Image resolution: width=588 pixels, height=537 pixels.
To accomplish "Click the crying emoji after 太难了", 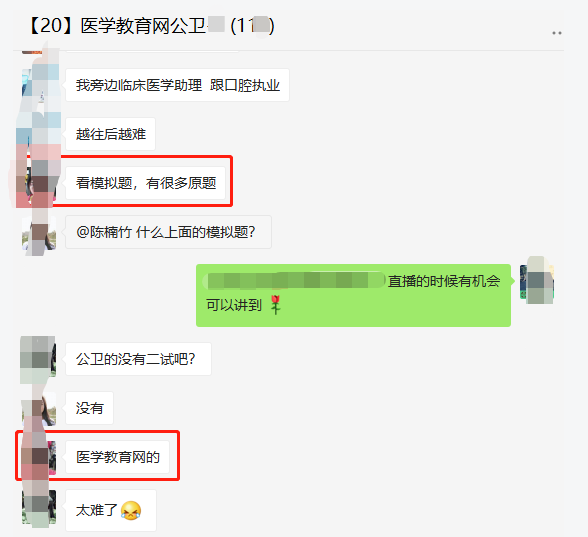I will (131, 510).
